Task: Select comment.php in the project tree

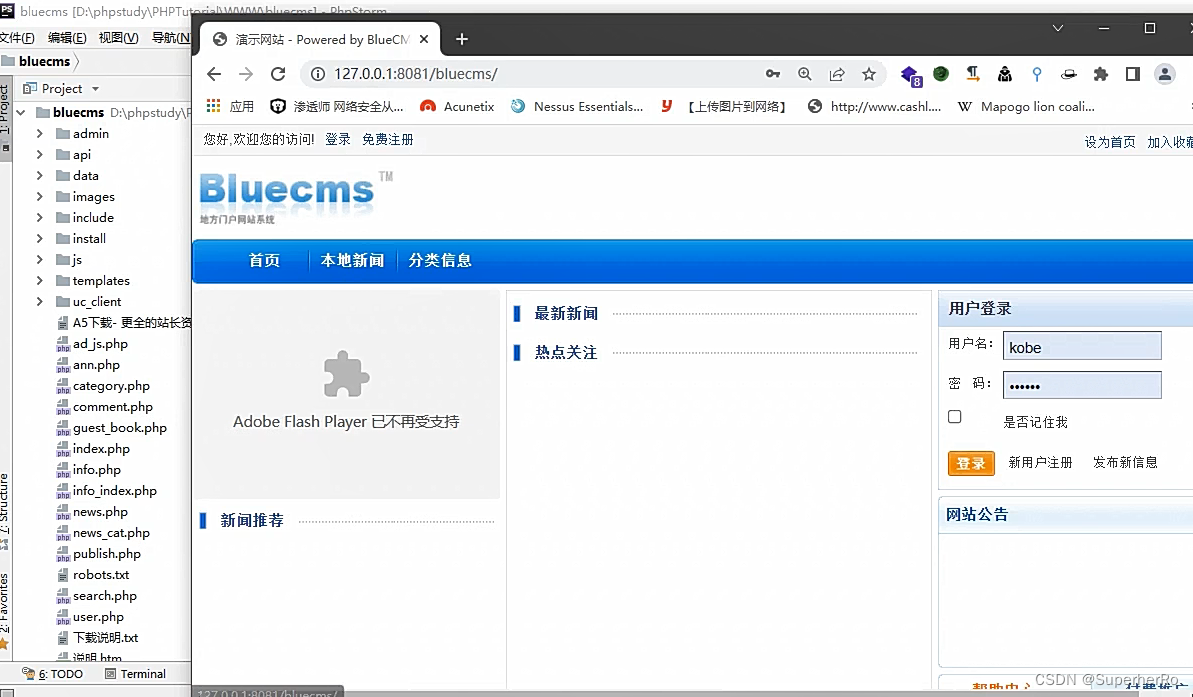Action: pyautogui.click(x=113, y=407)
